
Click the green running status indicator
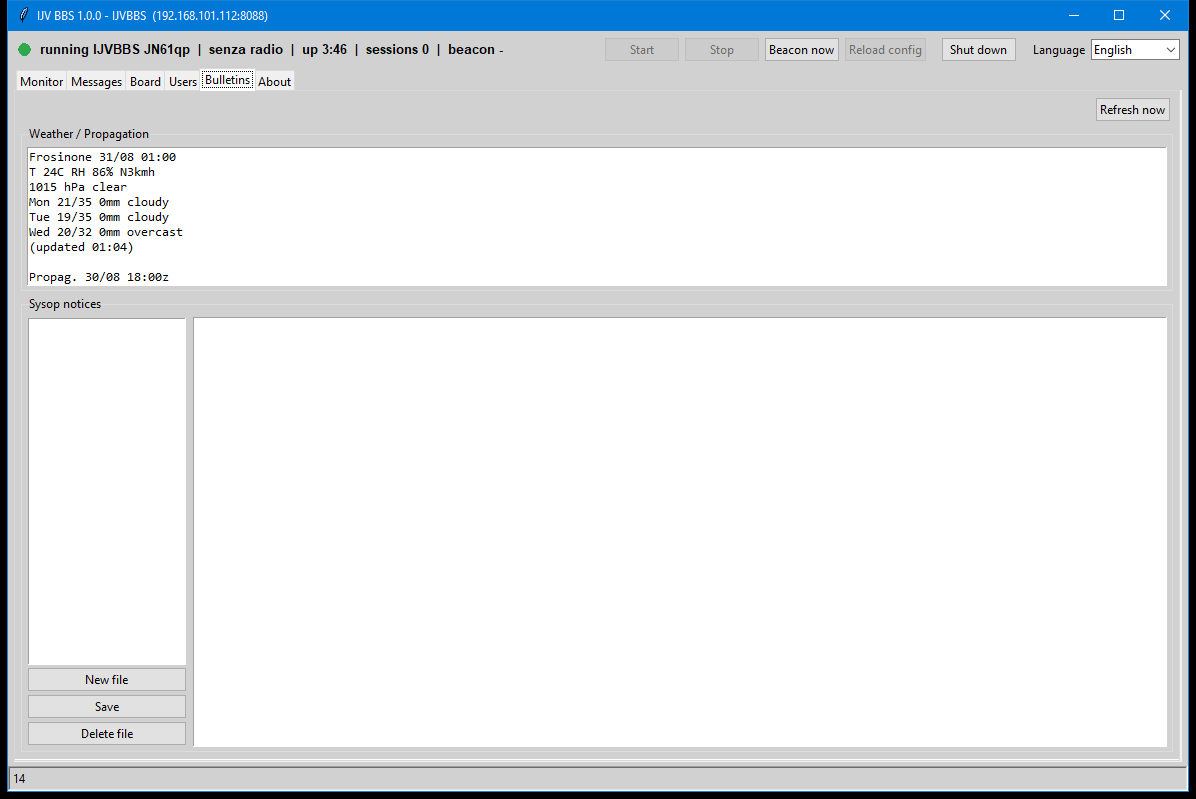click(x=24, y=50)
